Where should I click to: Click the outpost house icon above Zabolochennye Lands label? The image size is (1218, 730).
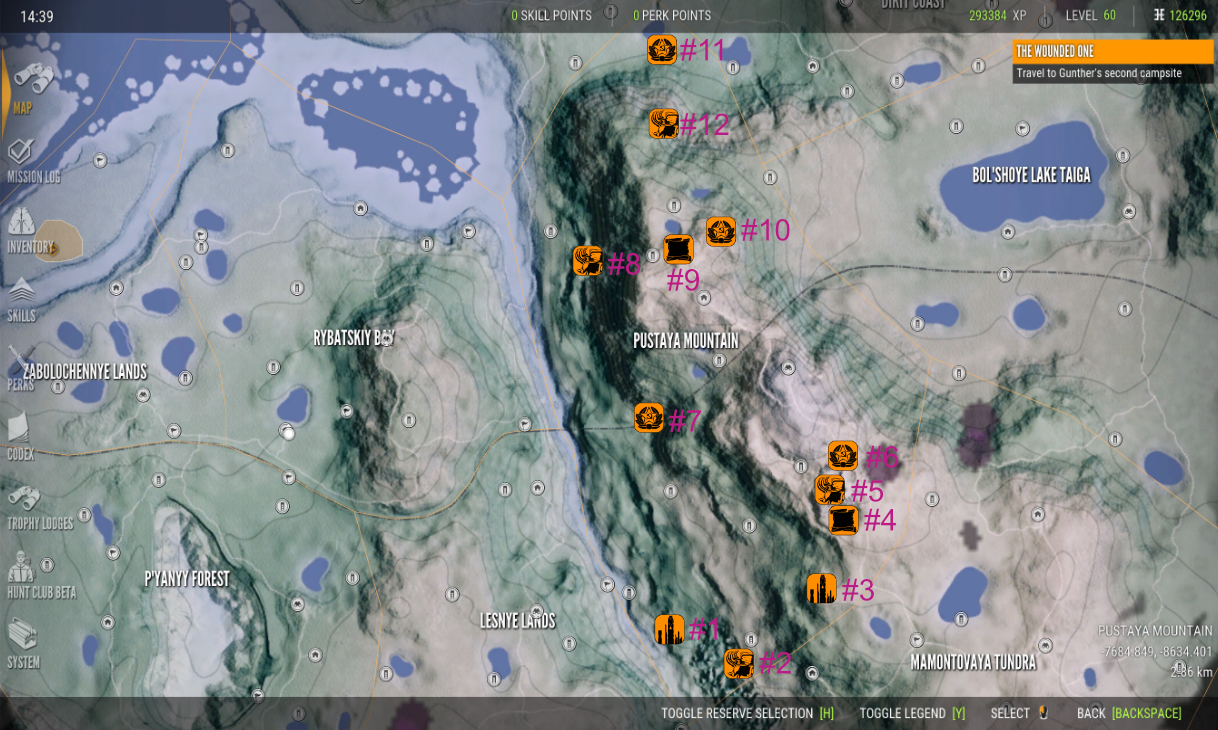[117, 288]
